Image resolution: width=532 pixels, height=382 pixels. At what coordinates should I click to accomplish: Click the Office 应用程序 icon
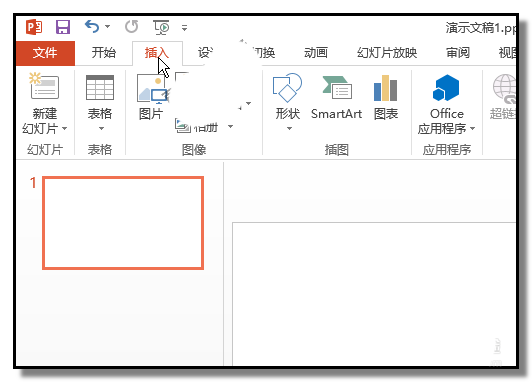(x=446, y=88)
